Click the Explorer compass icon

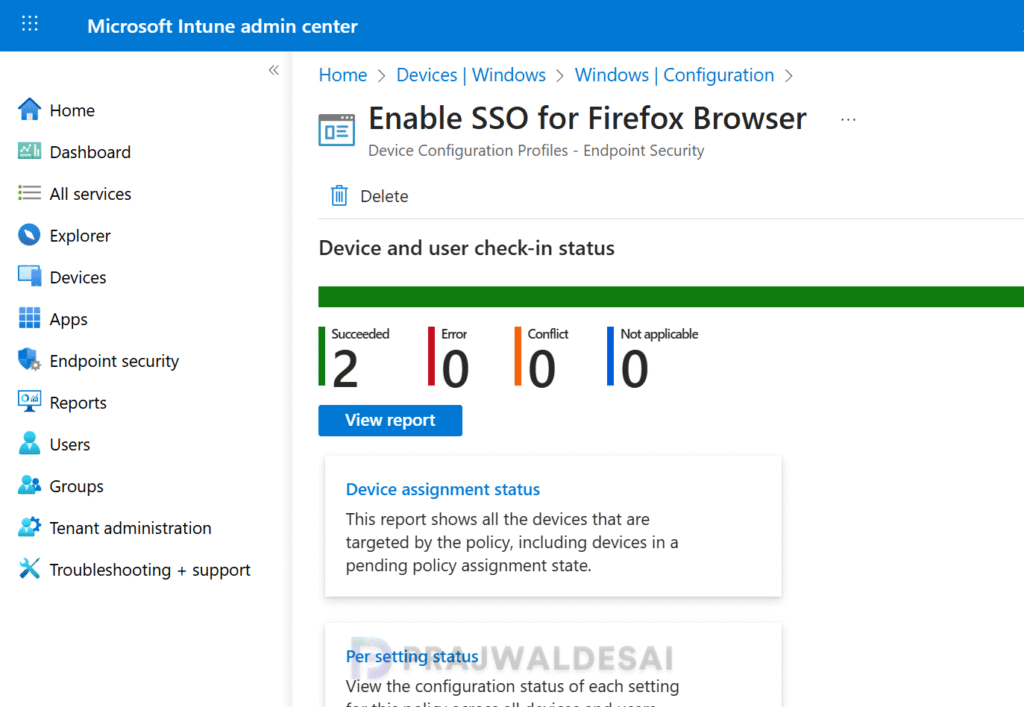(29, 235)
